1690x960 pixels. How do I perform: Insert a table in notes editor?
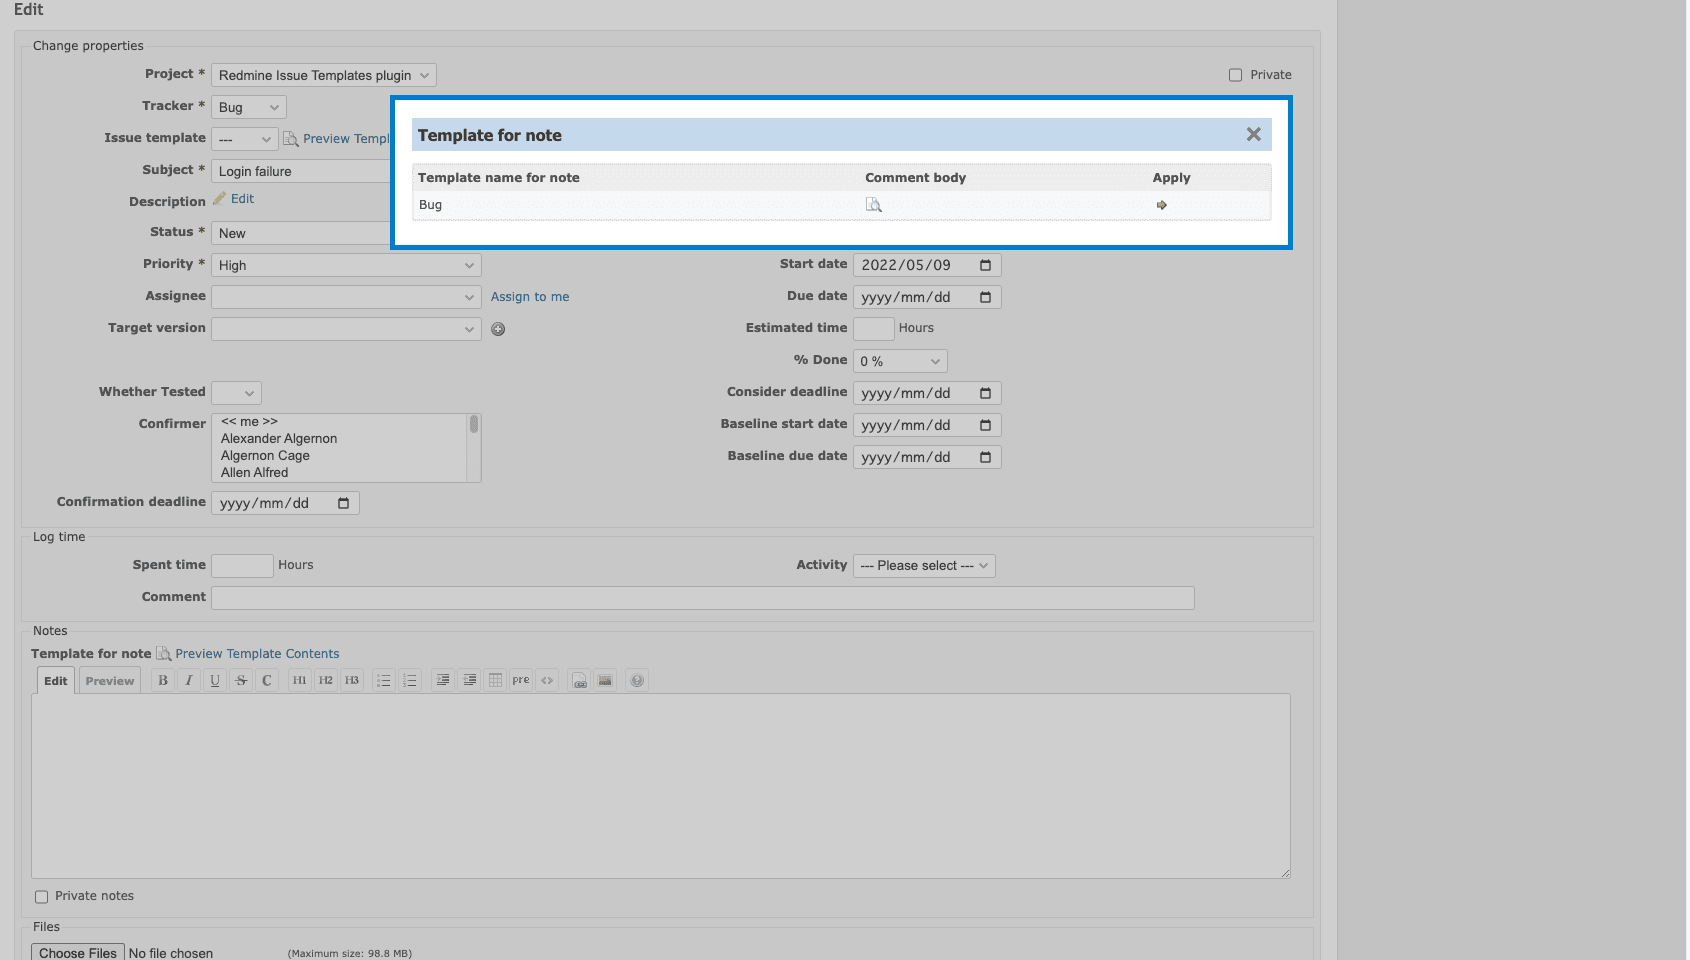click(x=495, y=681)
